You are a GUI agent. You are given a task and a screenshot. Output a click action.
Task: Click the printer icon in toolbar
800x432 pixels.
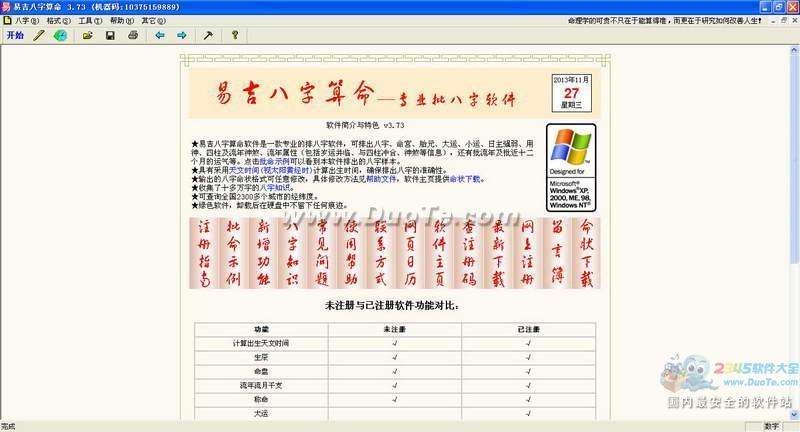point(132,35)
